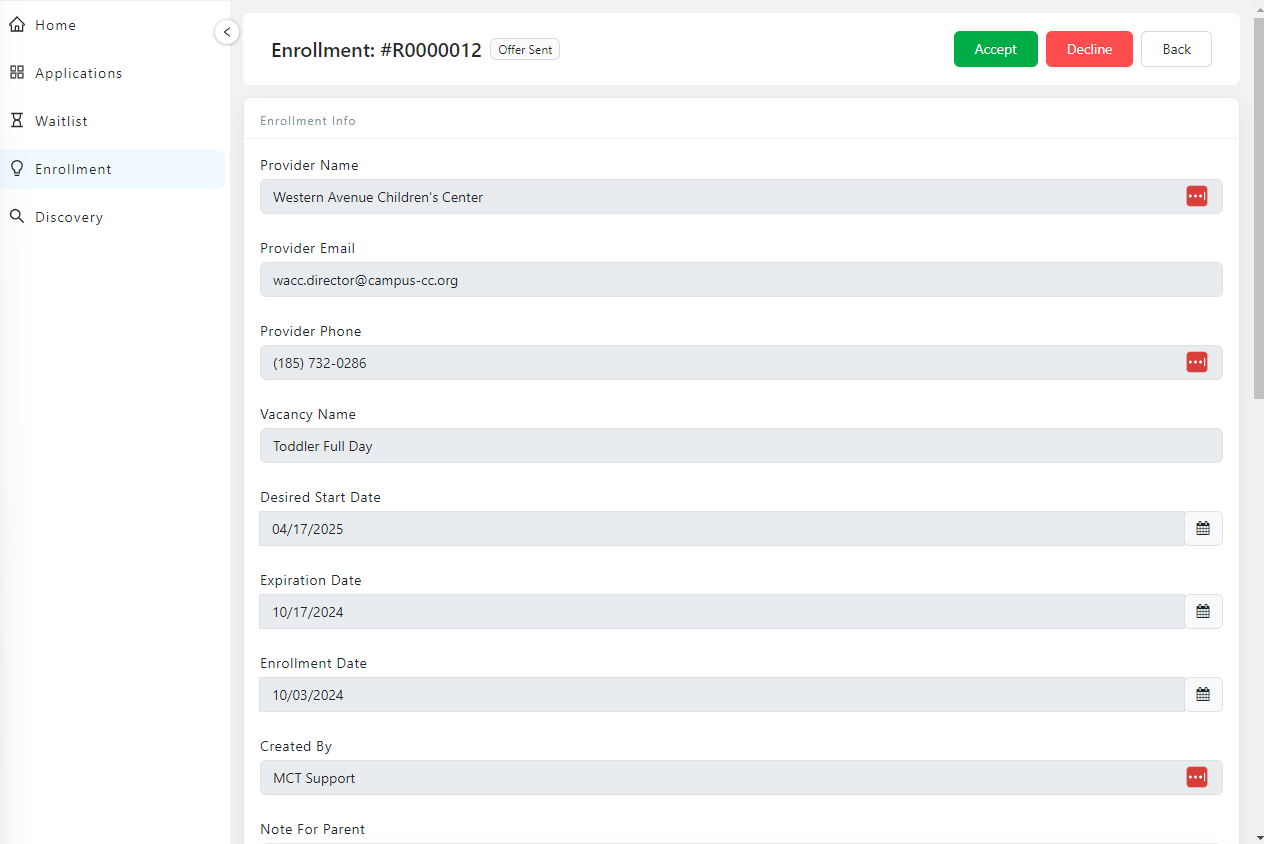Image resolution: width=1264 pixels, height=844 pixels.
Task: Click the Provider Email field
Action: pyautogui.click(x=741, y=280)
